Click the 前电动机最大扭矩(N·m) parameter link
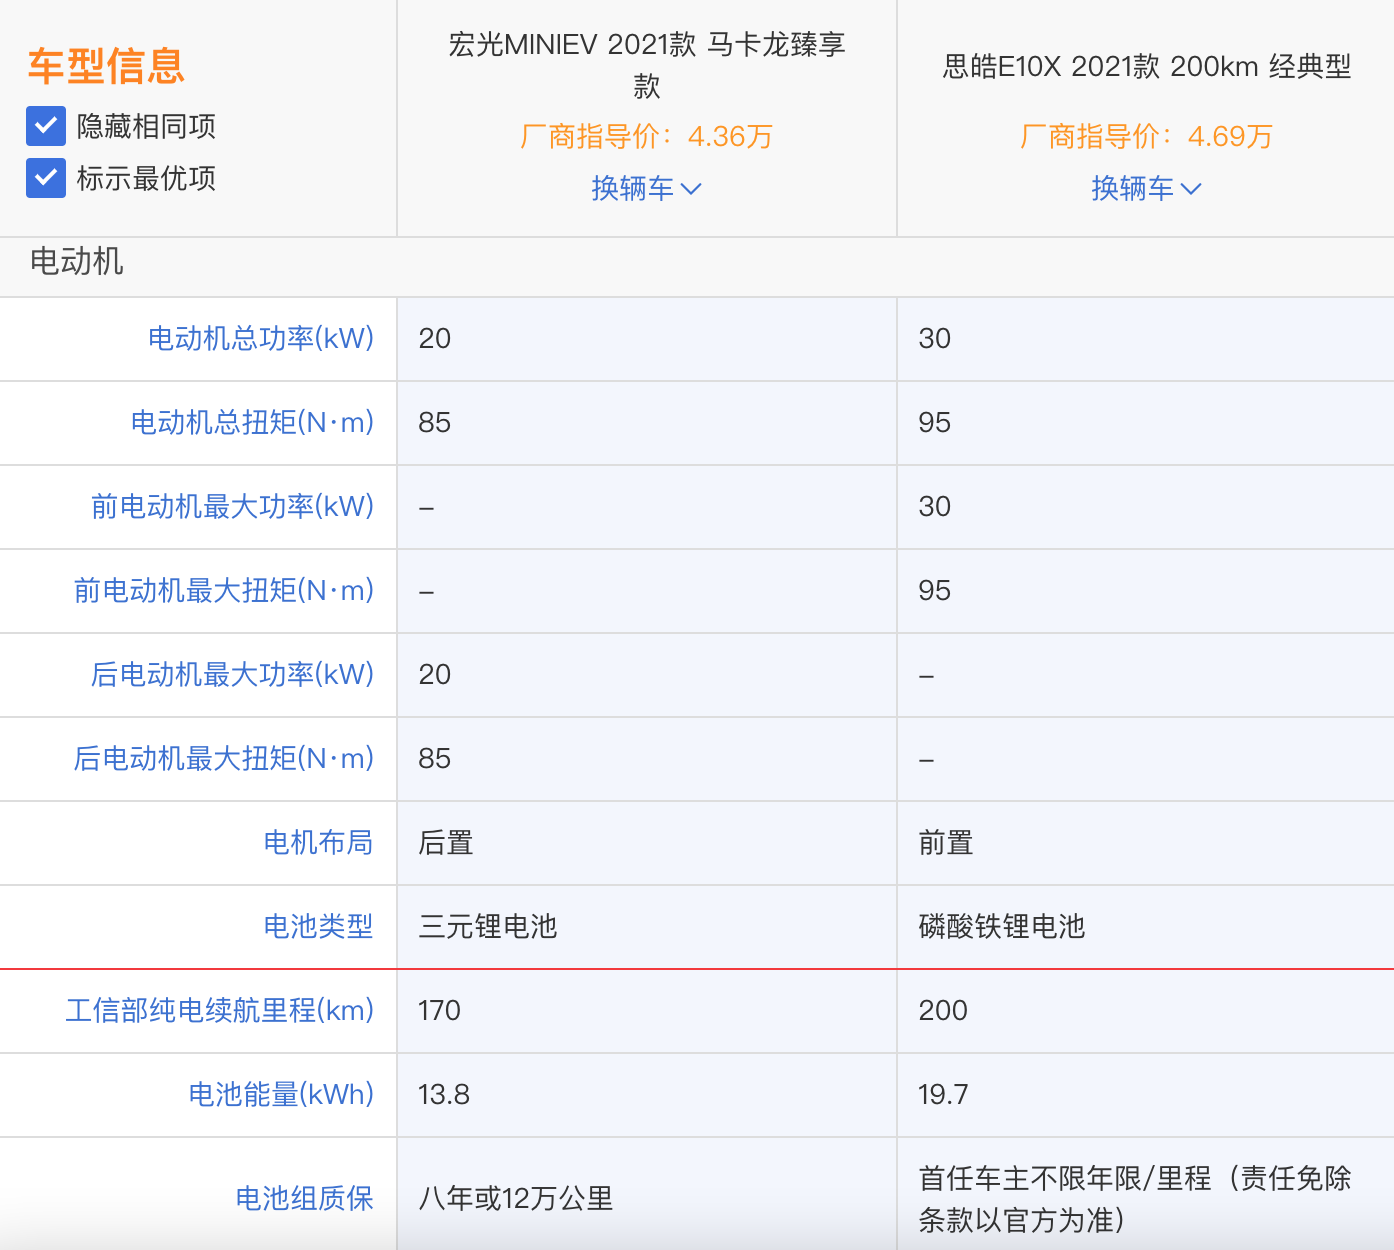Image resolution: width=1394 pixels, height=1250 pixels. (224, 590)
